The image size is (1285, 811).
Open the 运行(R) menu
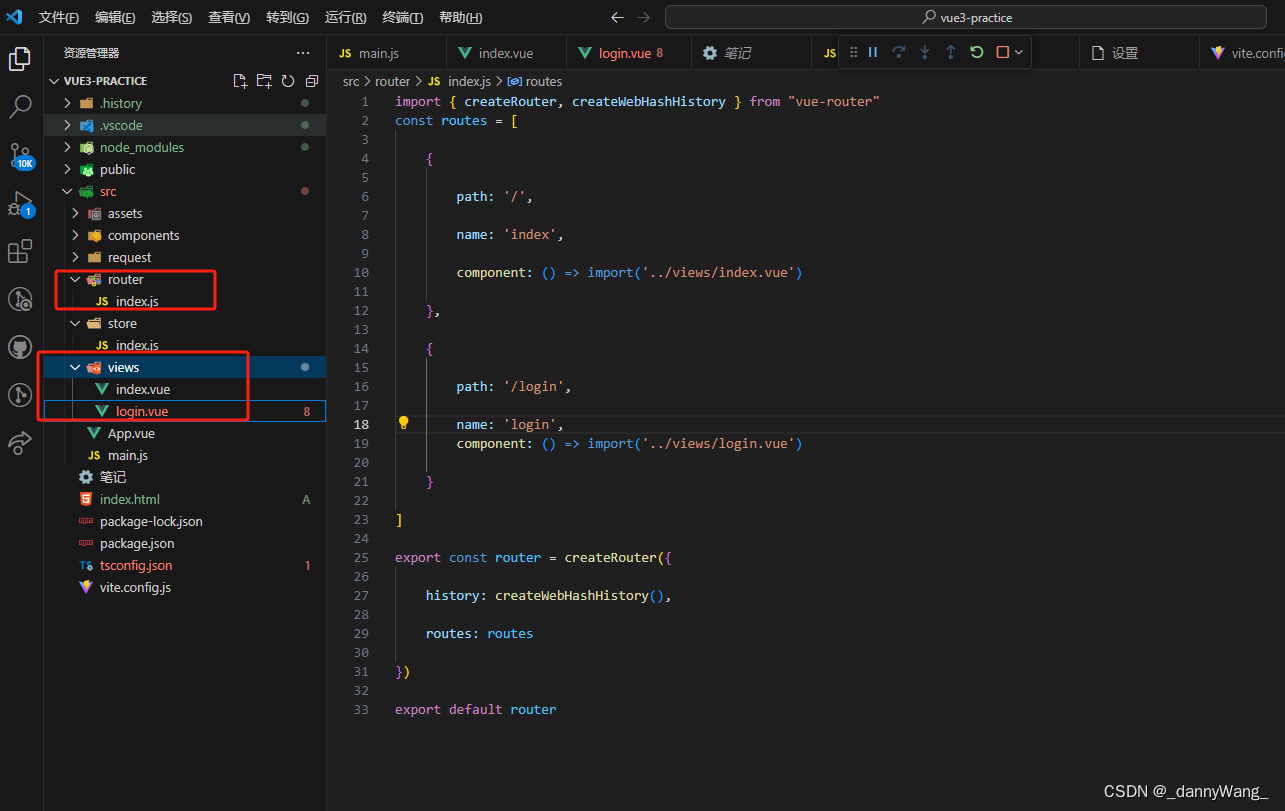[345, 17]
